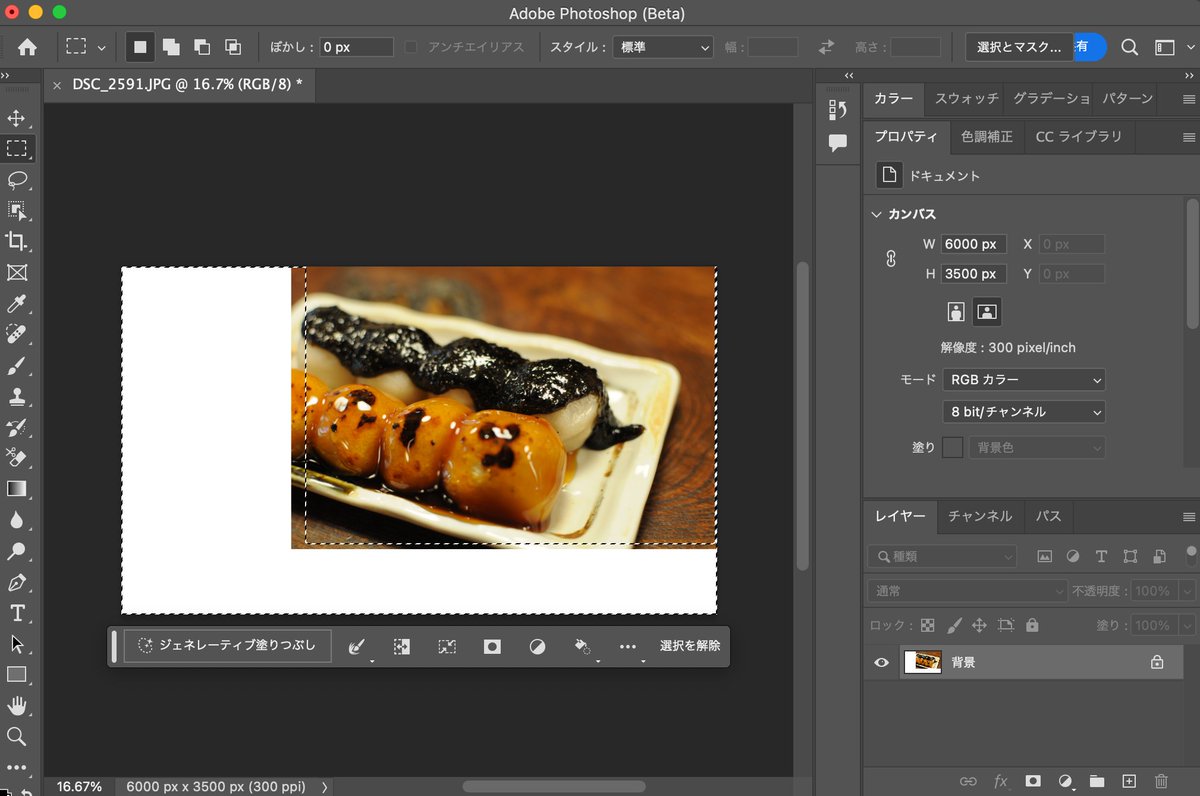Collapse the カンバス section

click(x=877, y=214)
